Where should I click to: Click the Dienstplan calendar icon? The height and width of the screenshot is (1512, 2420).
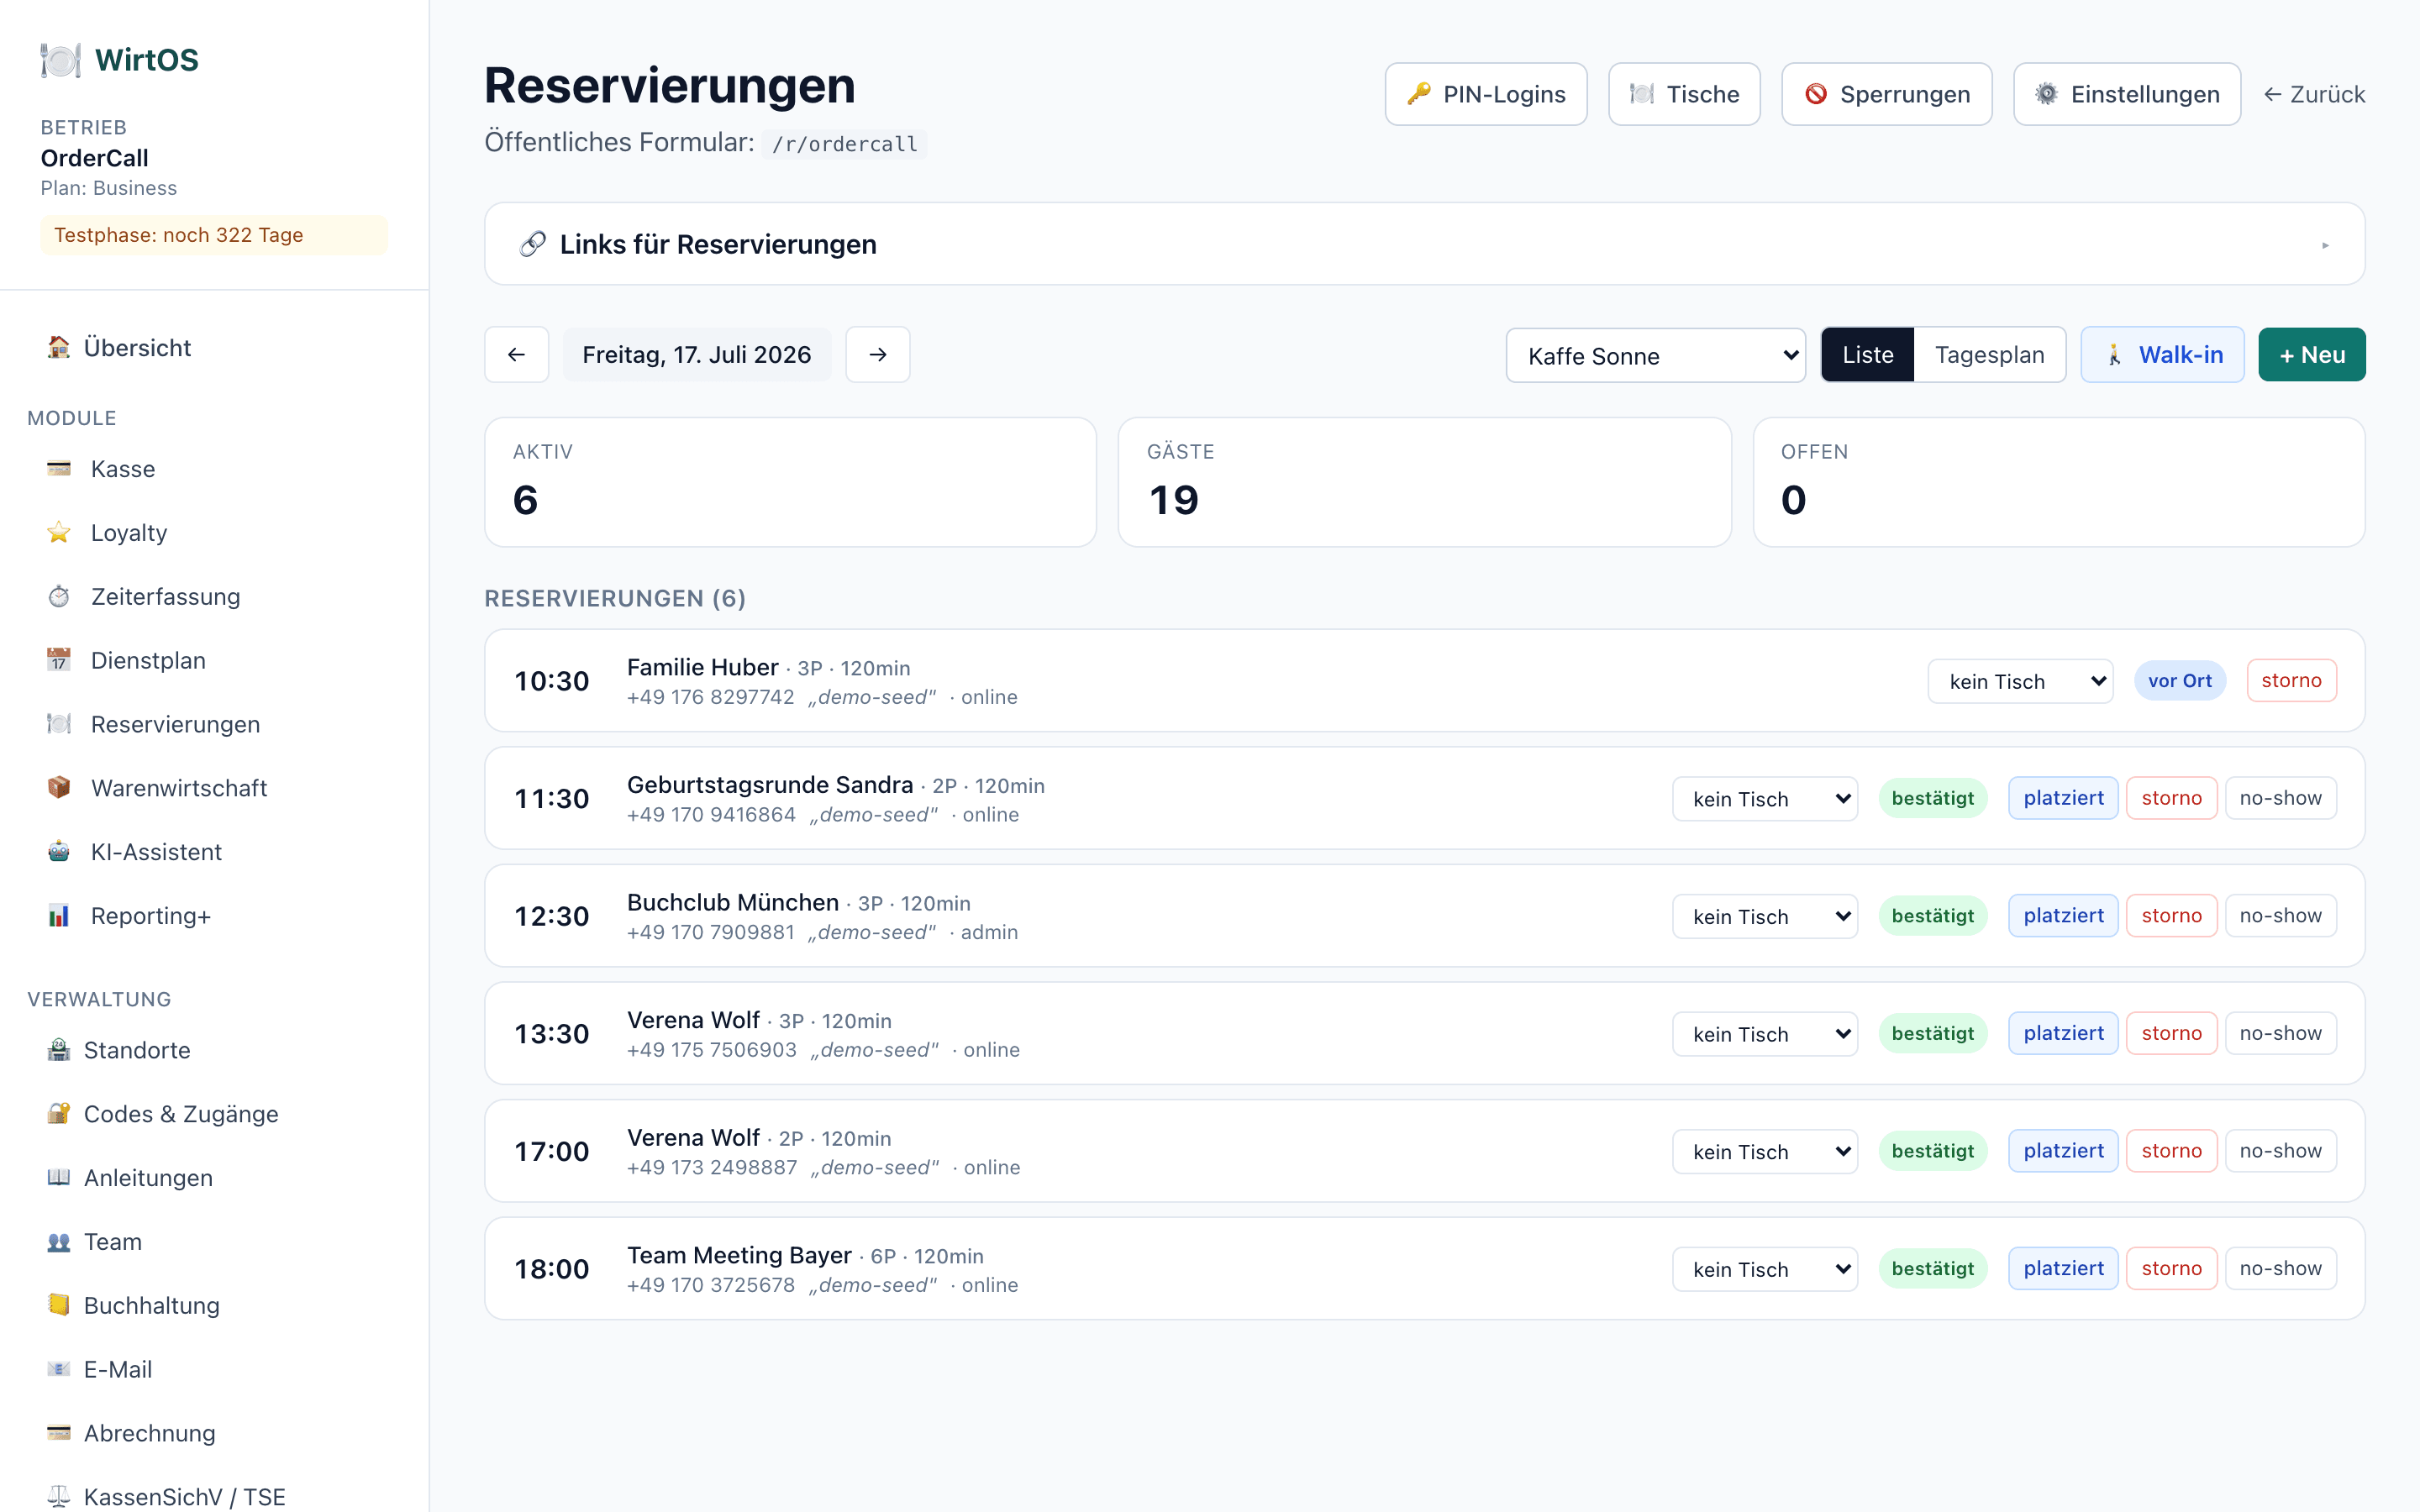point(59,660)
